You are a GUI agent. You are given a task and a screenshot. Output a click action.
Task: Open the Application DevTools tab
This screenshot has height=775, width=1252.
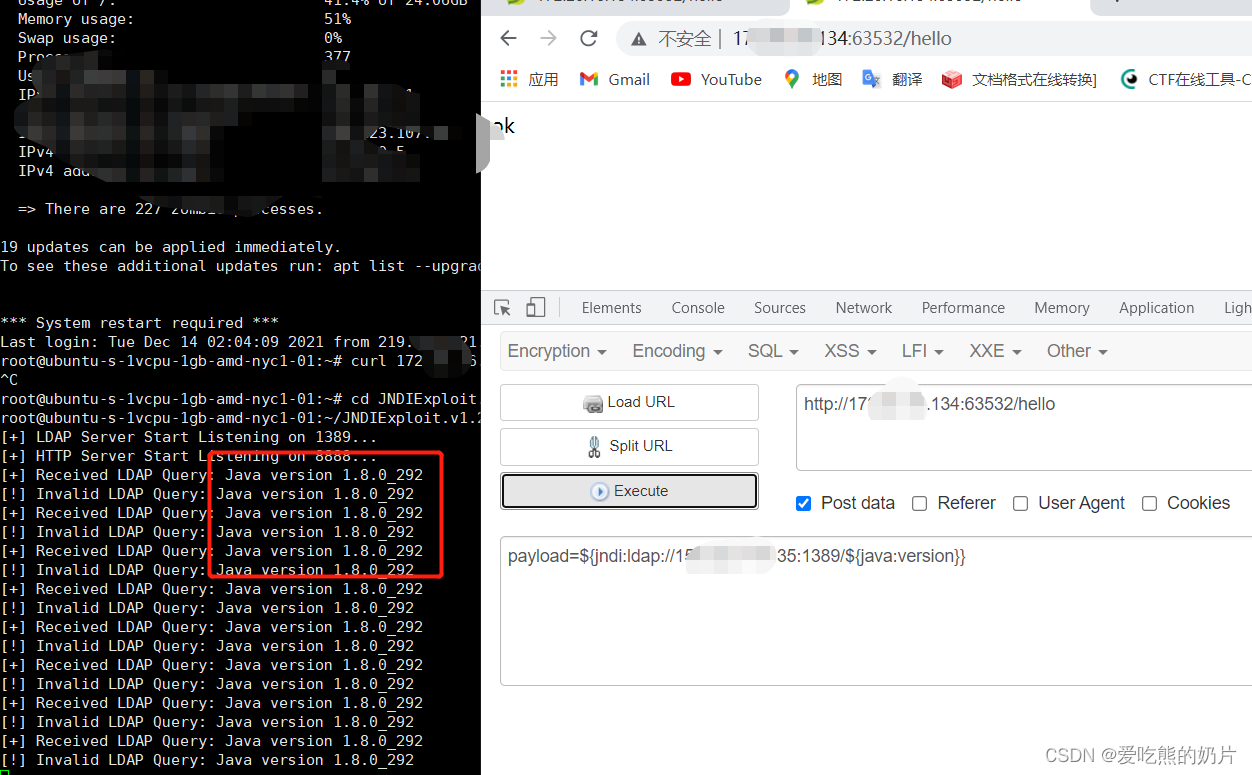pos(1156,308)
